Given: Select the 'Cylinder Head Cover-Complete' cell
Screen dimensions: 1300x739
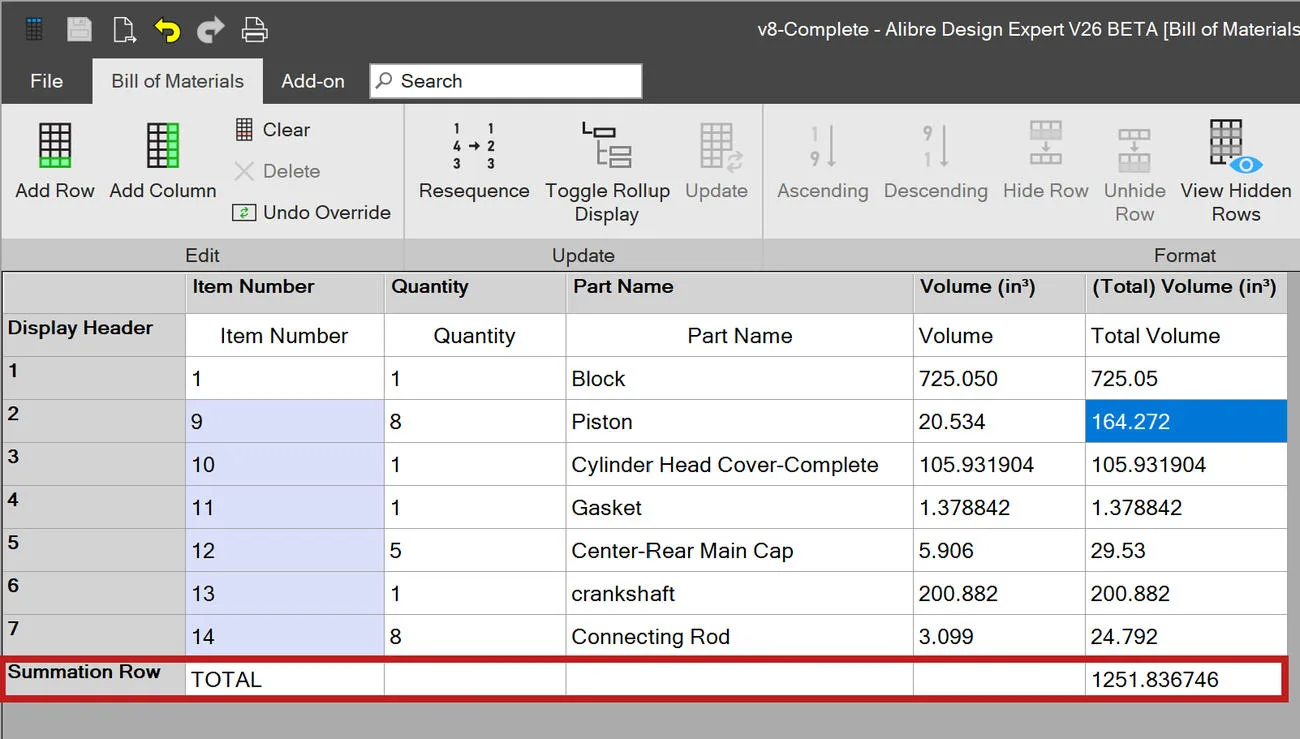Looking at the screenshot, I should click(740, 465).
